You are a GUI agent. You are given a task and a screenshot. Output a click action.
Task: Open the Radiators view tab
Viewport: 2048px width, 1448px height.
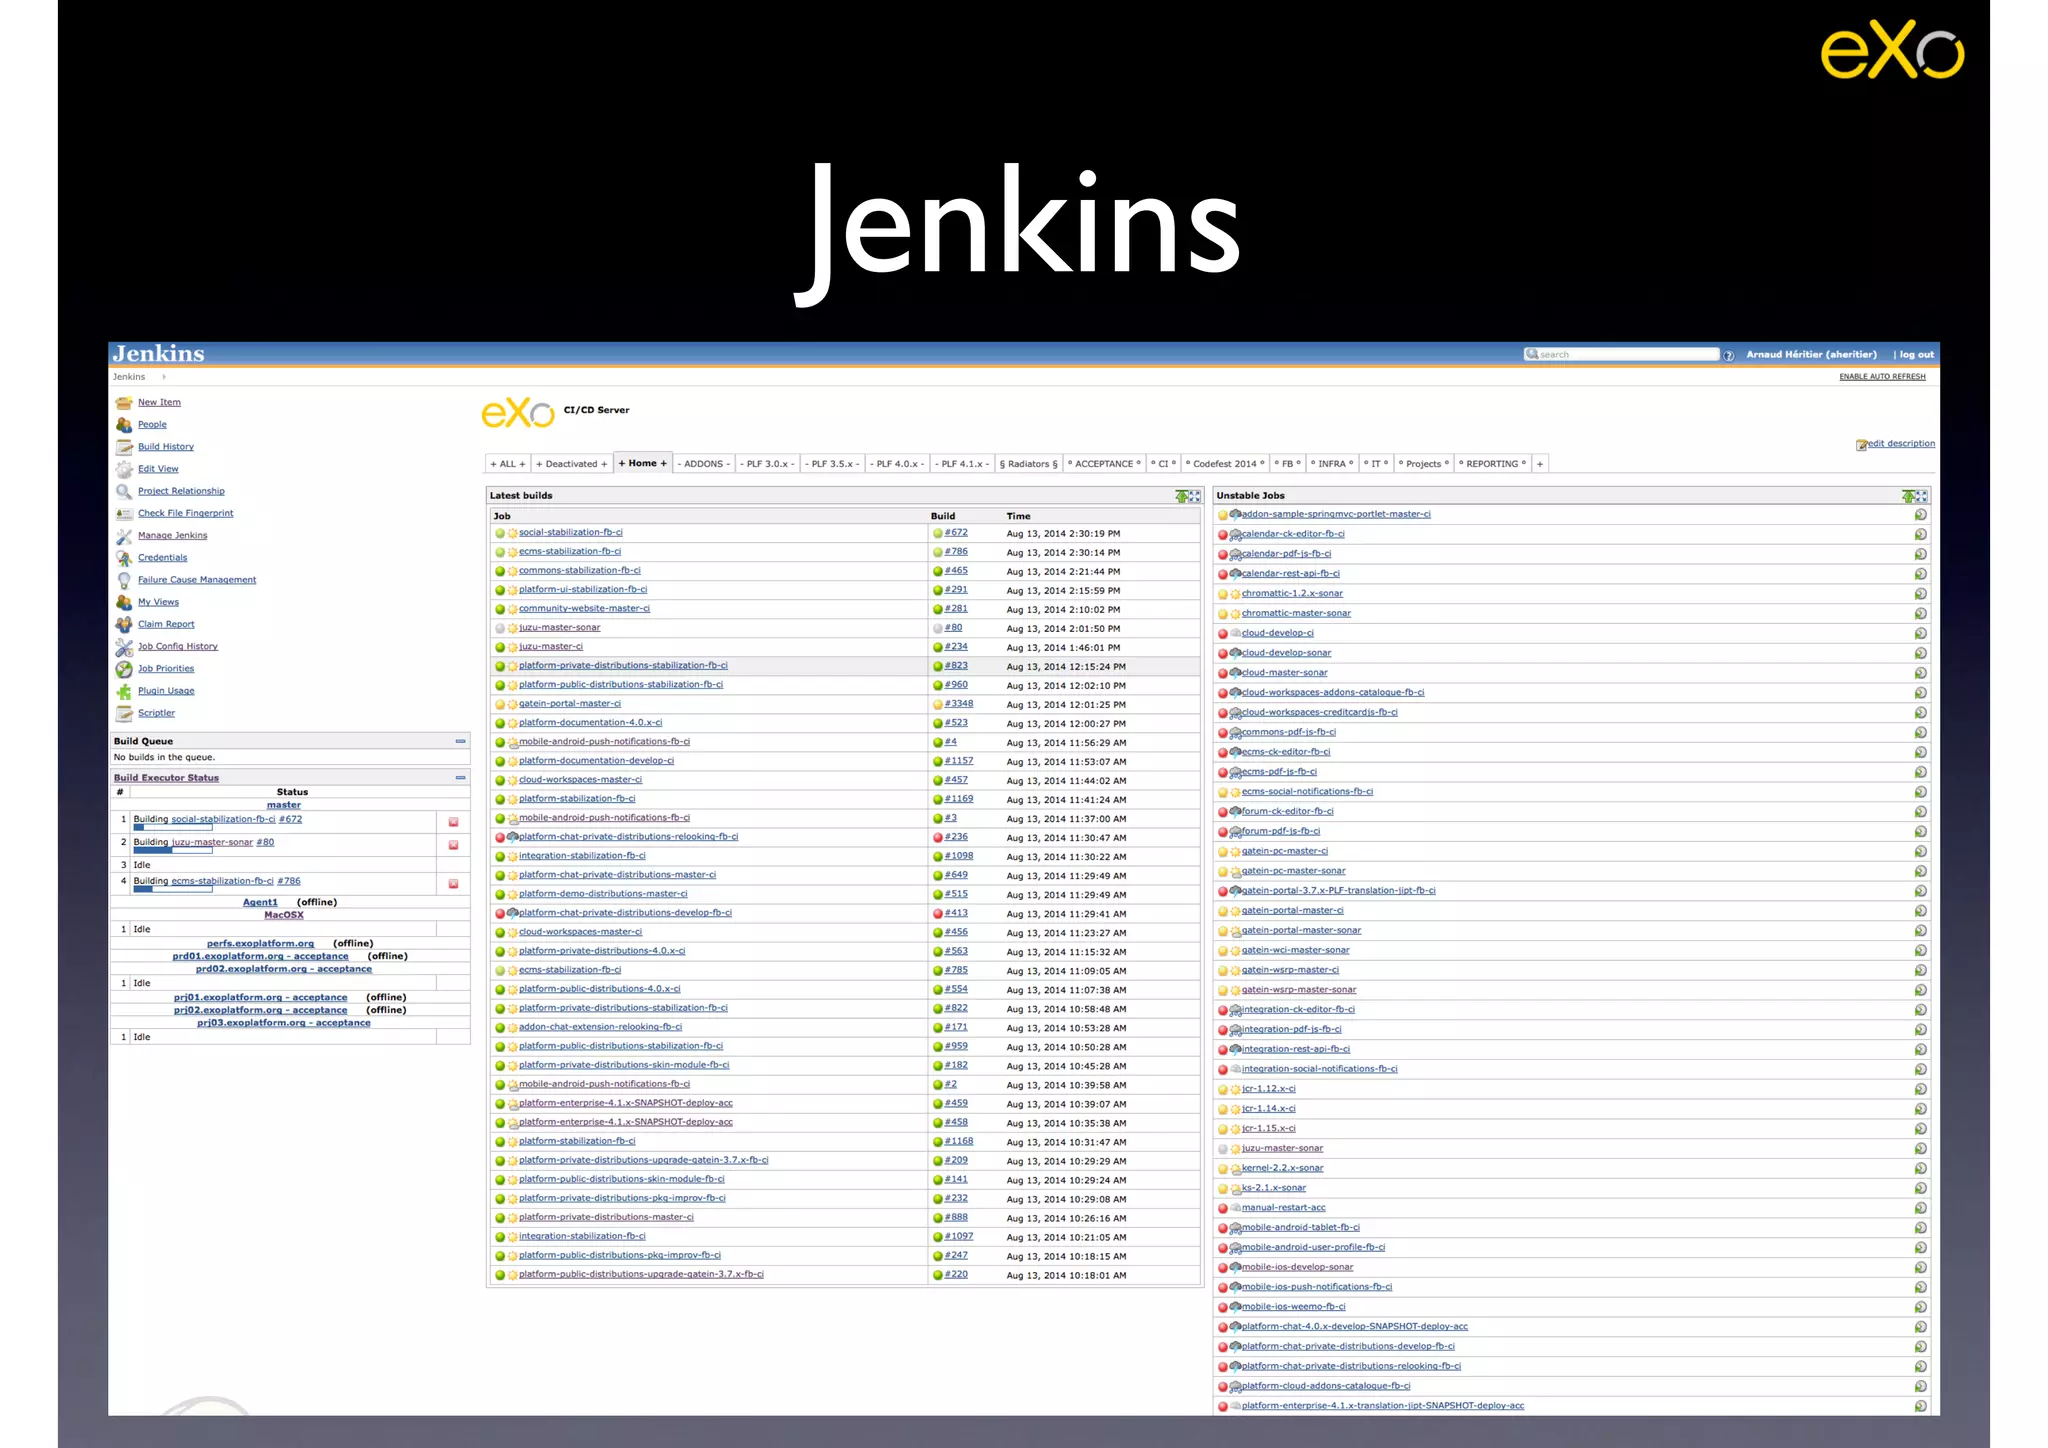[1028, 464]
